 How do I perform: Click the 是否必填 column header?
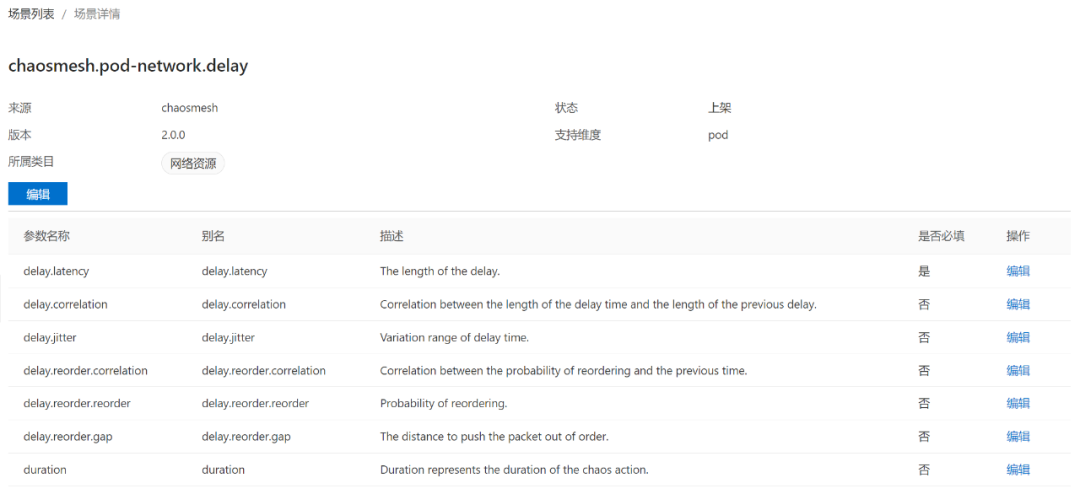pyautogui.click(x=941, y=236)
